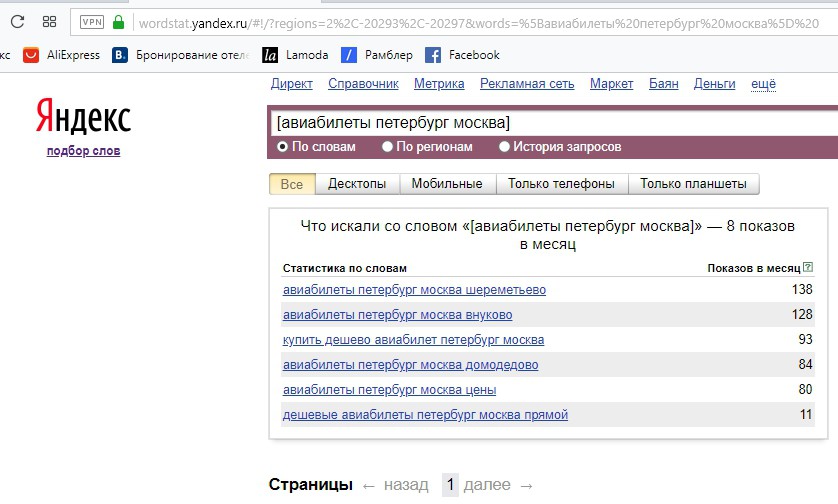
Task: Click the подбор слов link
Action: tap(83, 151)
